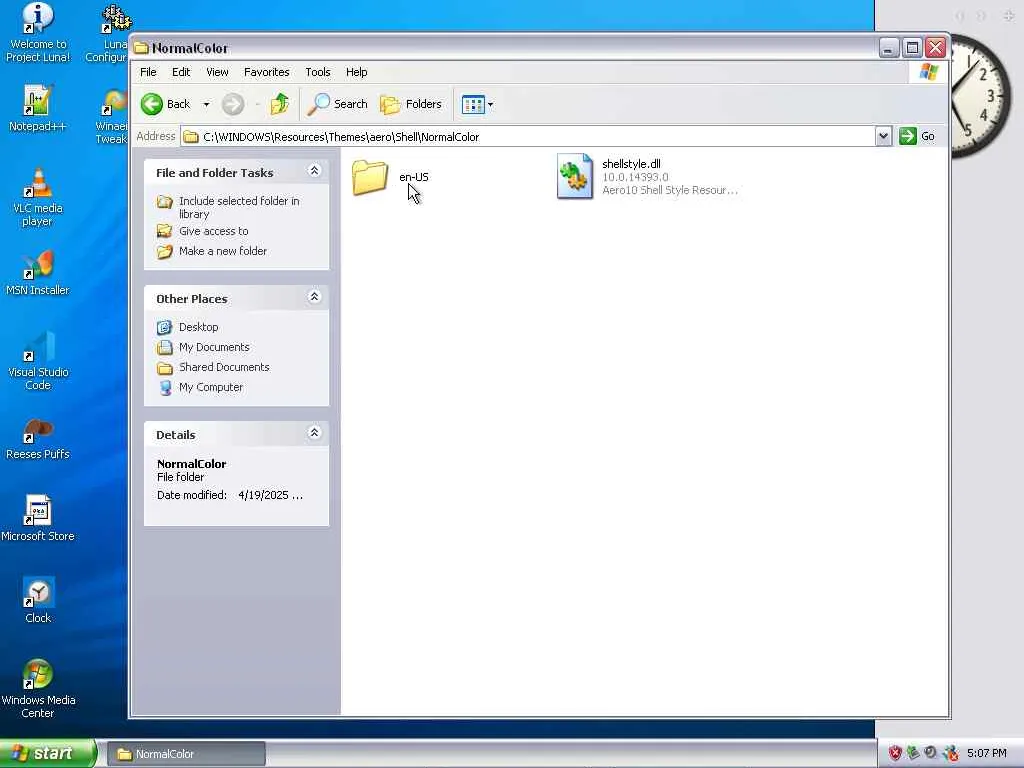1024x768 pixels.
Task: Collapse the Other Places panel
Action: 314,297
